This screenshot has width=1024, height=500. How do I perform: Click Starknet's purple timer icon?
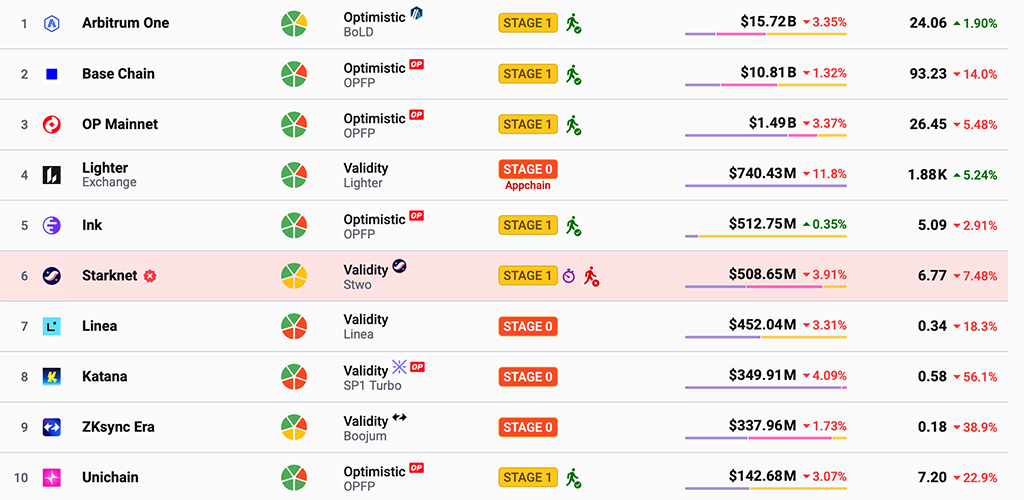pyautogui.click(x=569, y=275)
